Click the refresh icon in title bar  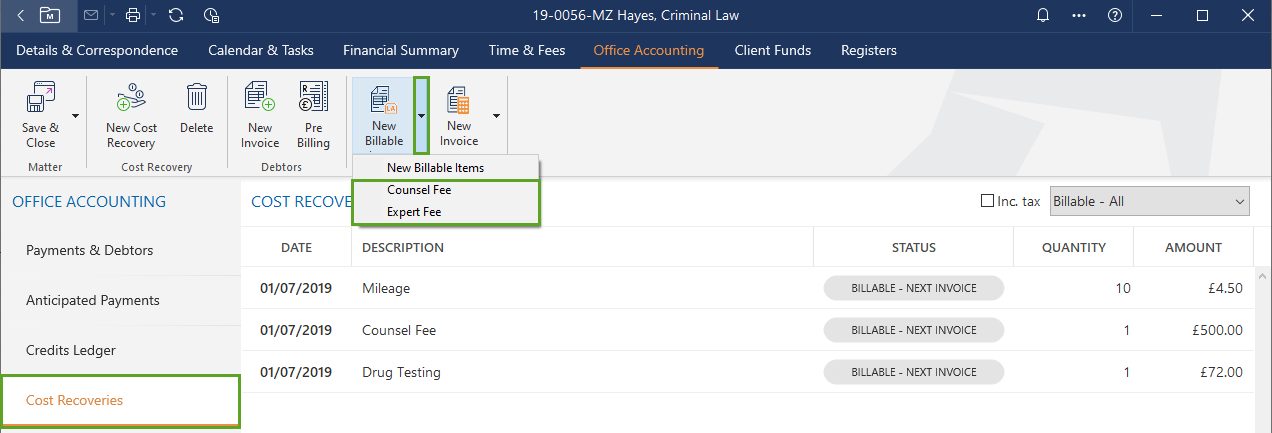(x=176, y=15)
